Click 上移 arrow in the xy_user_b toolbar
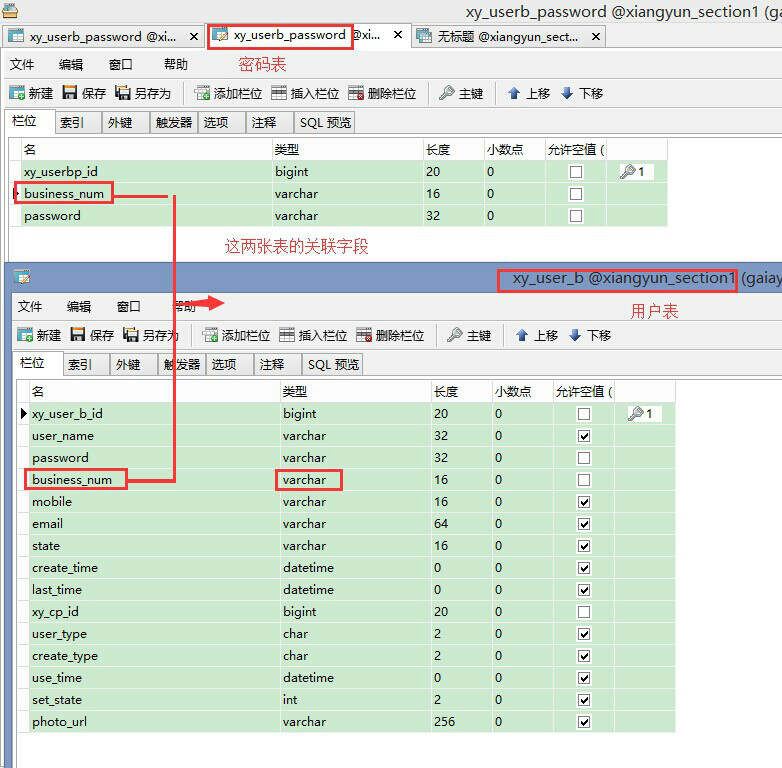This screenshot has height=768, width=782. [522, 335]
